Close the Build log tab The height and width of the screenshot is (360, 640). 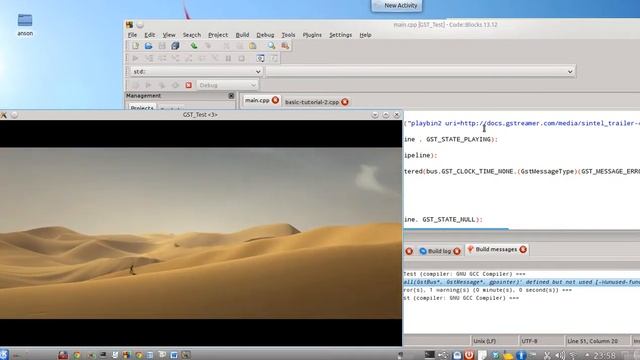(x=457, y=251)
